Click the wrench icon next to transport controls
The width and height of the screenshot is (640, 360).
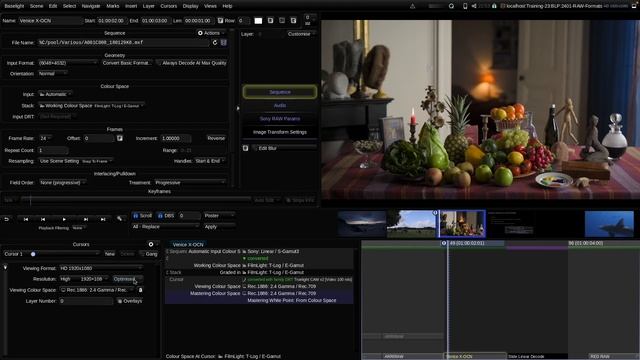(x=120, y=219)
